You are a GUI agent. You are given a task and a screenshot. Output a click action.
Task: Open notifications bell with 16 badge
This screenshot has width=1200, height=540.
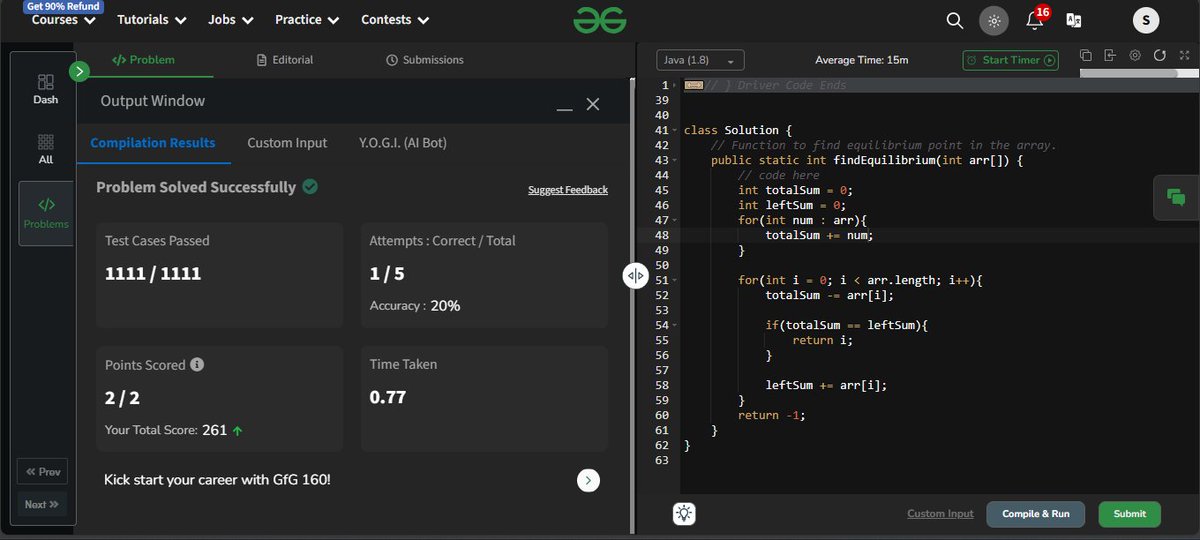(1036, 19)
